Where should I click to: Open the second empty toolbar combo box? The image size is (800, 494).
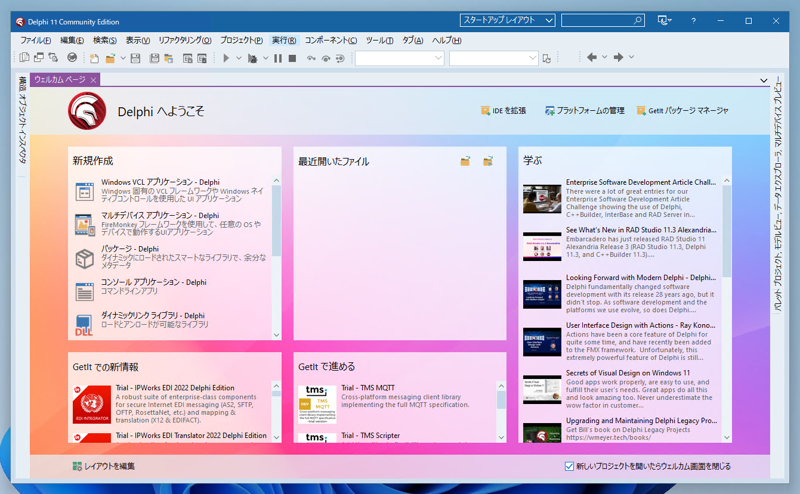point(493,58)
